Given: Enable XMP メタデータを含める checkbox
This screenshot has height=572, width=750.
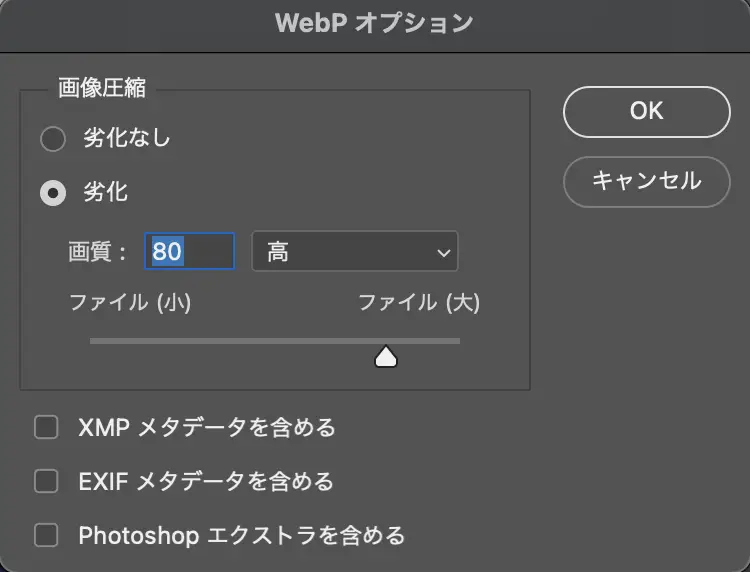Looking at the screenshot, I should tap(46, 428).
